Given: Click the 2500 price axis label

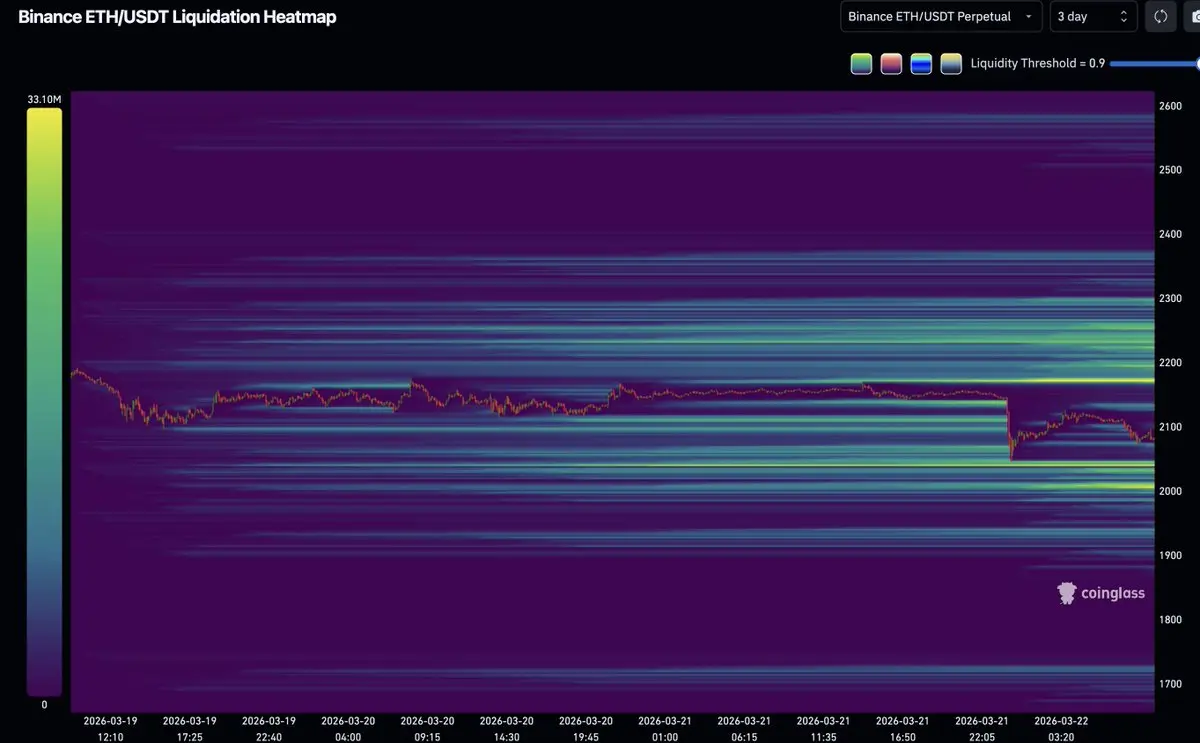Looking at the screenshot, I should [1170, 170].
